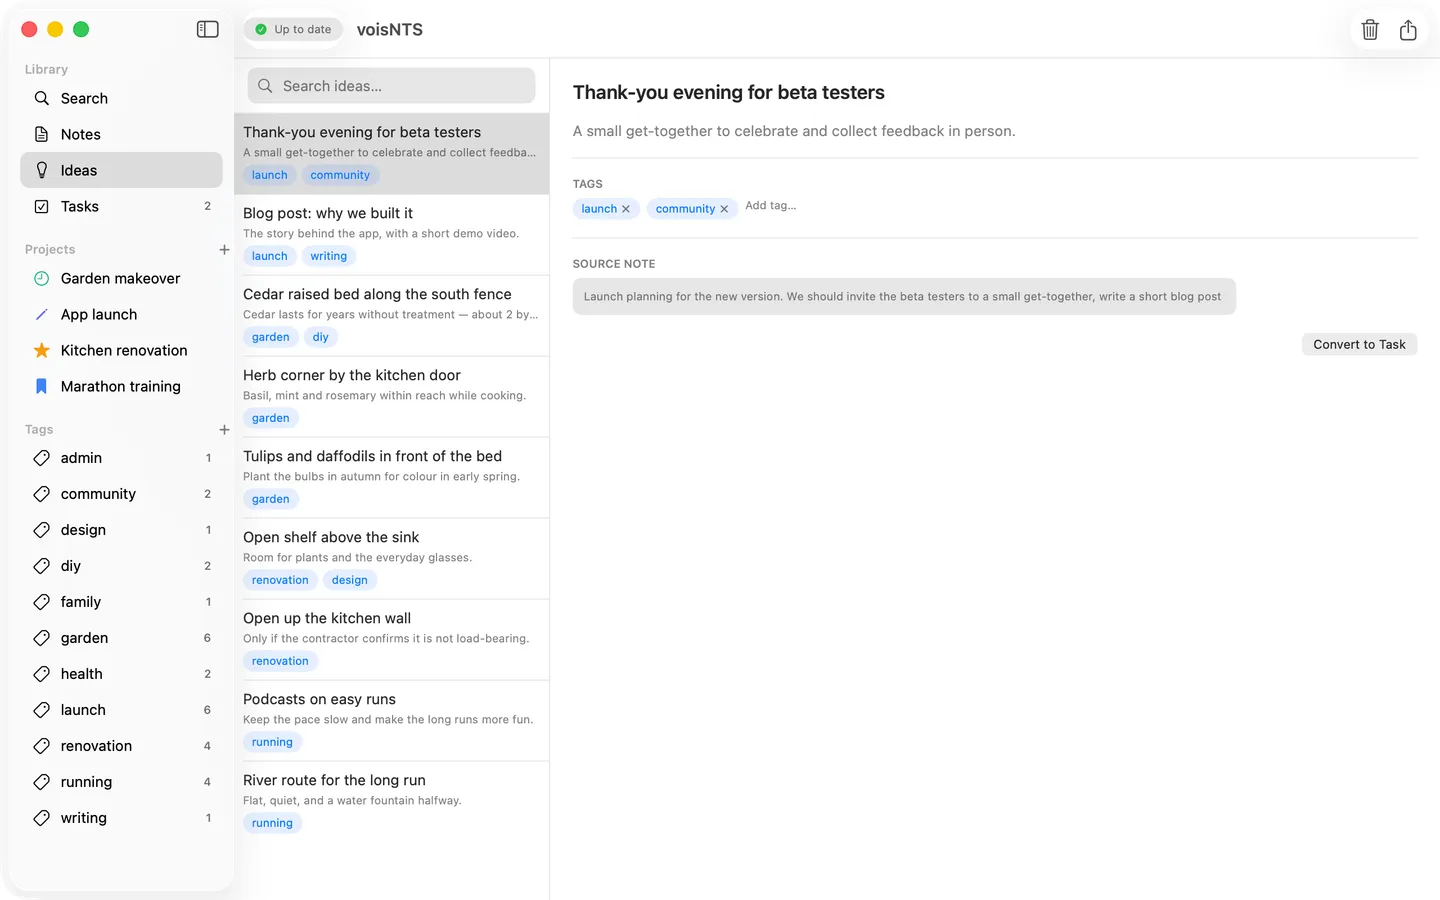Select Ideas in the sidebar
Viewport: 1440px width, 900px height.
coord(121,170)
